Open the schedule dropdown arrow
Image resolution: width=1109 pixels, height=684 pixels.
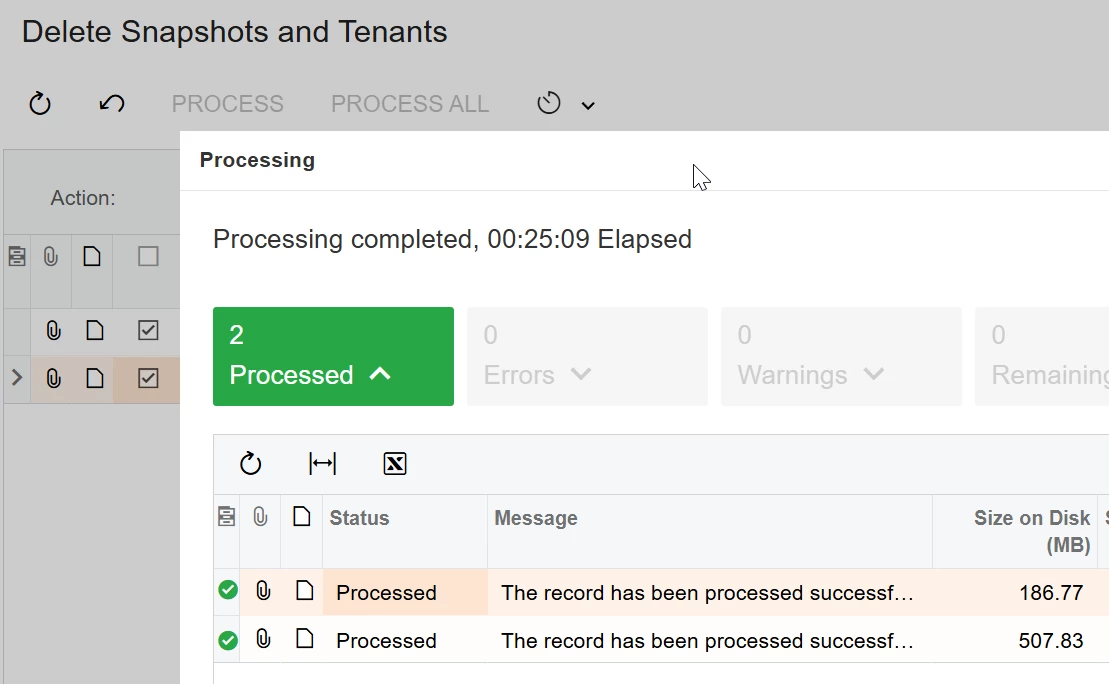tap(588, 105)
